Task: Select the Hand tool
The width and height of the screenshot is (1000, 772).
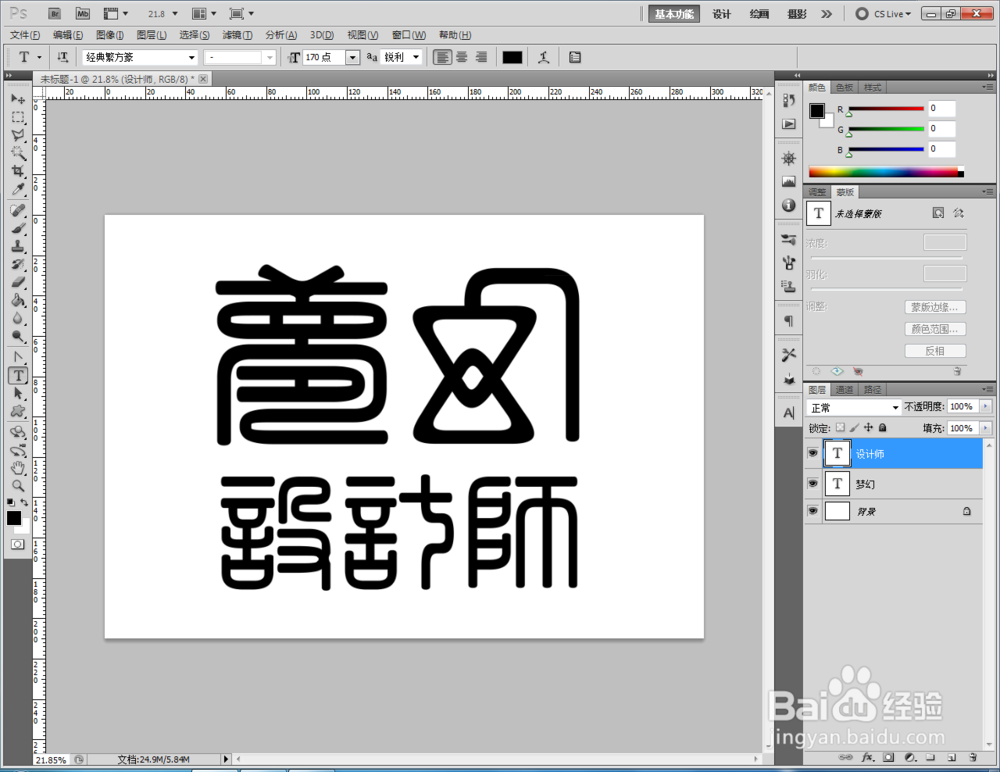Action: (18, 468)
